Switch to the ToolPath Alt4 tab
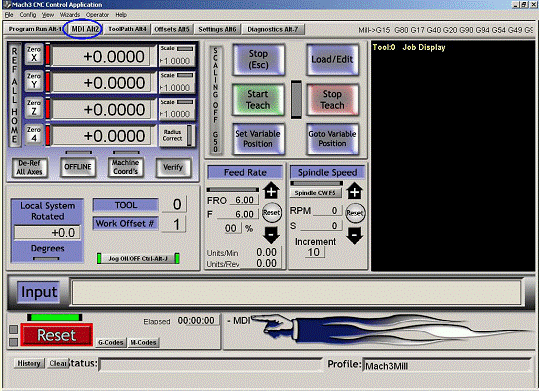Screen dimensions: 539x391 [x=127, y=29]
